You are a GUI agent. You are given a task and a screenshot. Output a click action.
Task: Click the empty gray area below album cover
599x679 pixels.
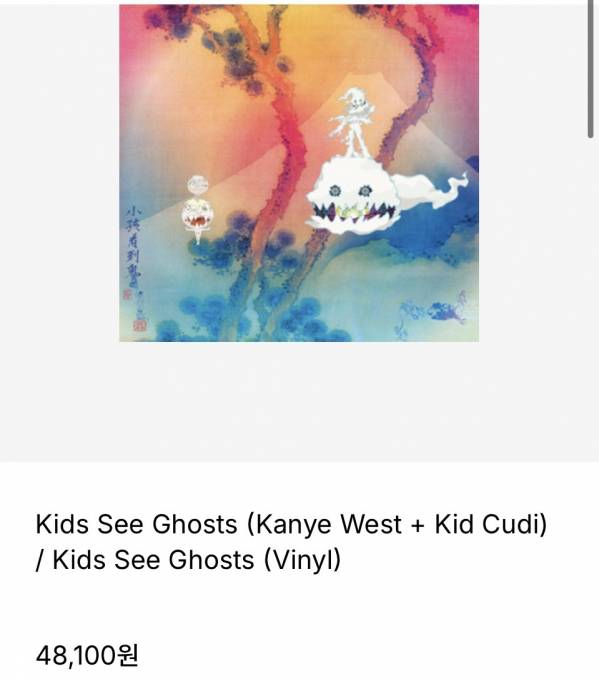299,401
